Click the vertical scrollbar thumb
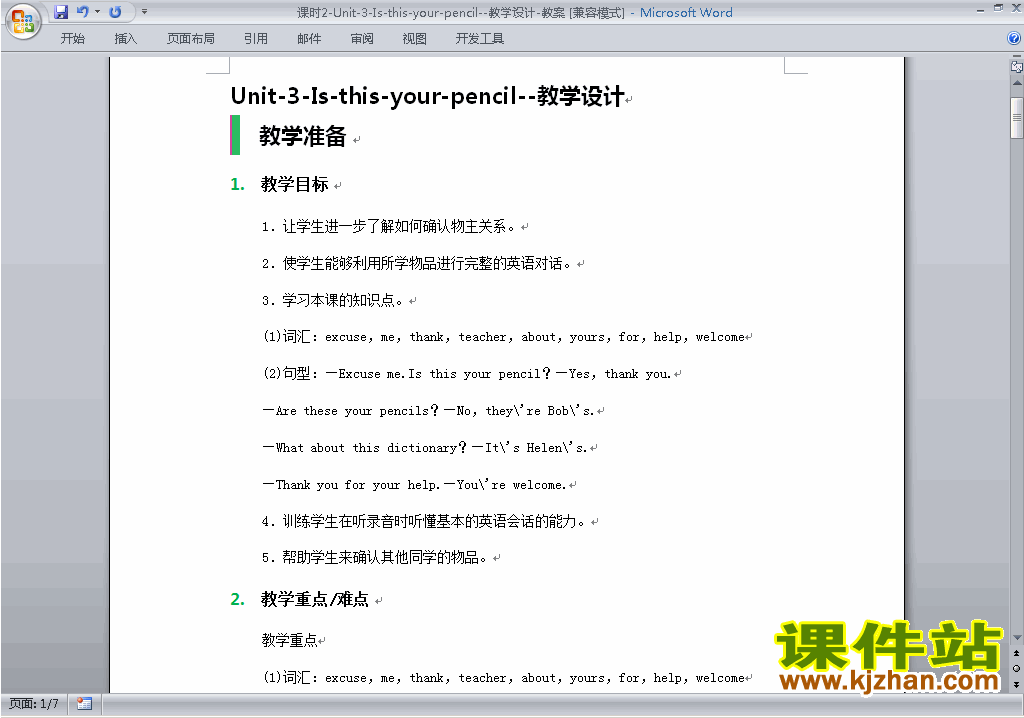This screenshot has height=718, width=1024. [x=1017, y=118]
